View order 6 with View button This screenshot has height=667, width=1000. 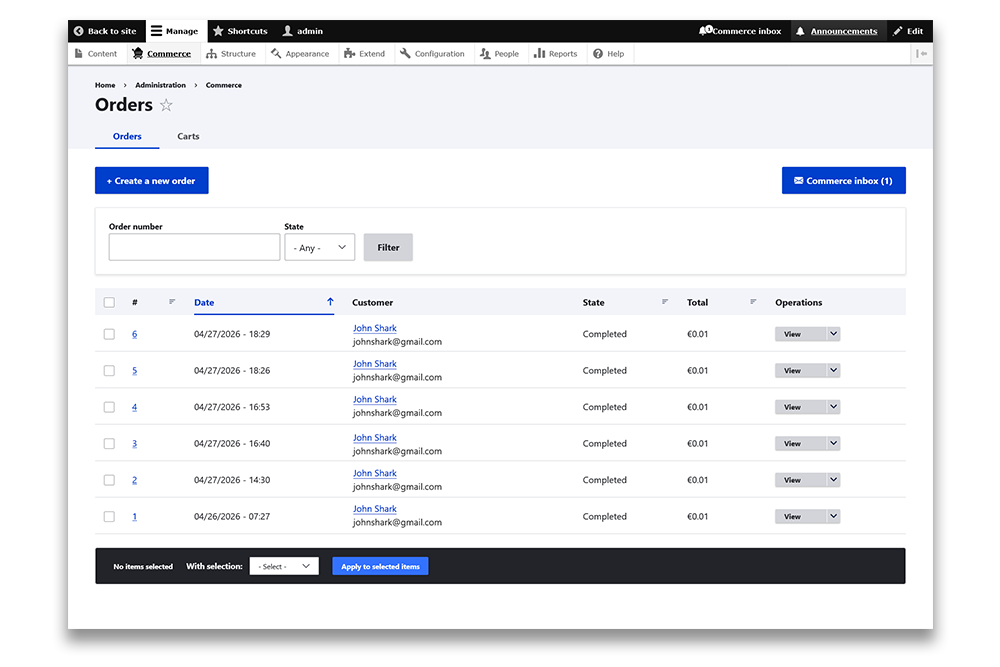coord(800,334)
